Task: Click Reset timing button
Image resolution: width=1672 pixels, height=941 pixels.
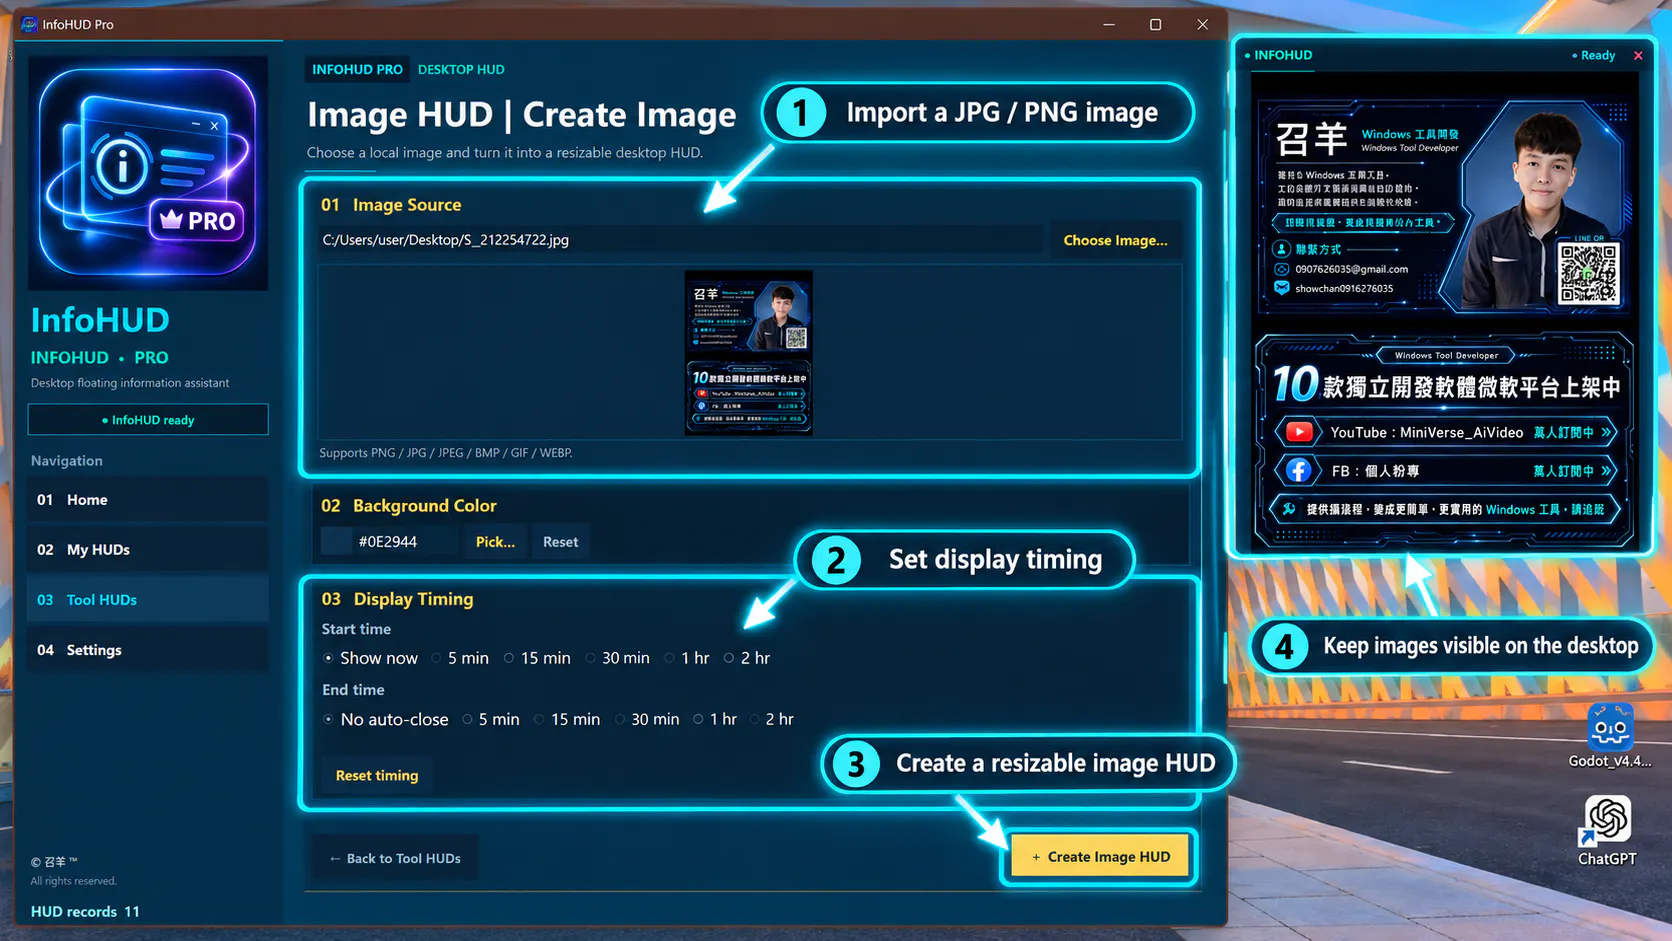Action: click(x=377, y=775)
